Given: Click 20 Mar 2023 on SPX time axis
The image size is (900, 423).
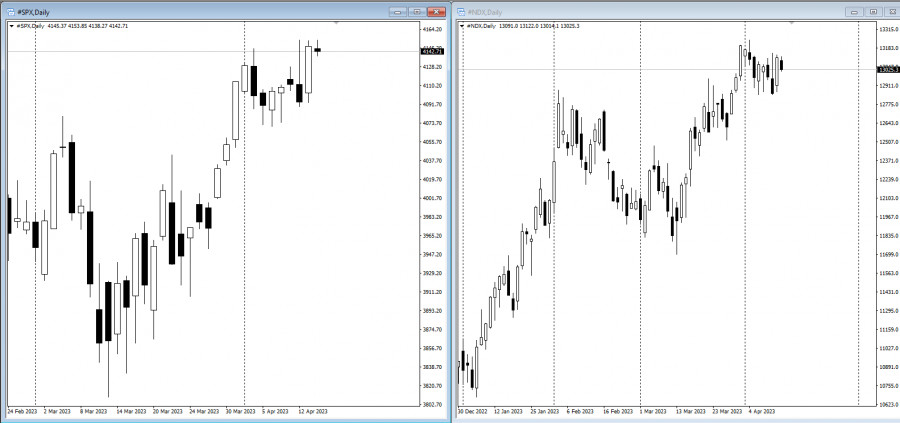Looking at the screenshot, I should (x=168, y=412).
